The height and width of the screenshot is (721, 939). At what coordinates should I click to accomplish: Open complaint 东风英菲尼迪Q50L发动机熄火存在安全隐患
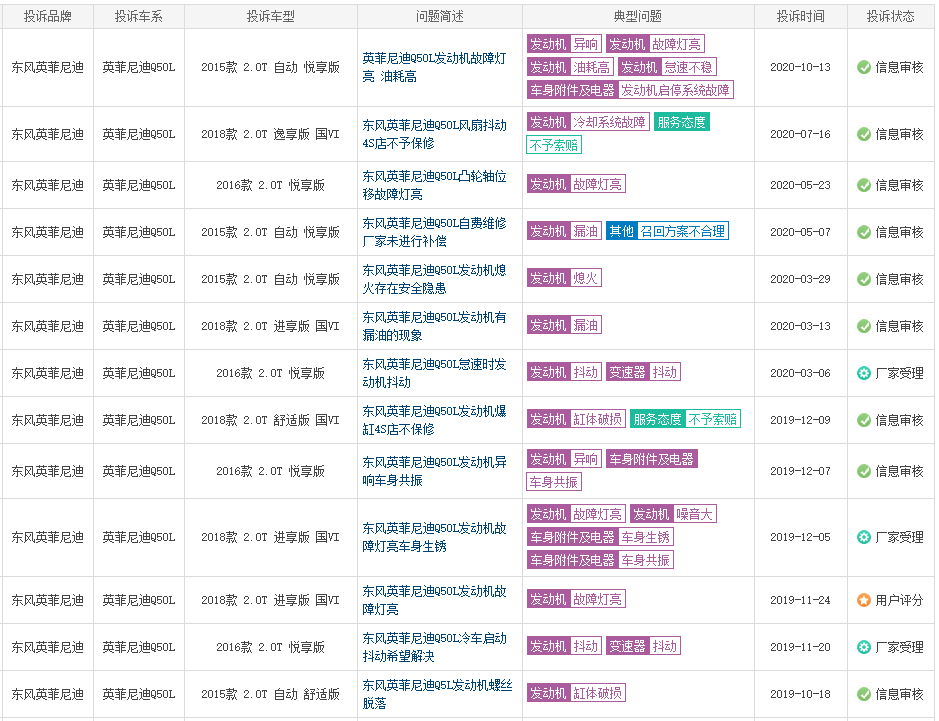(437, 278)
